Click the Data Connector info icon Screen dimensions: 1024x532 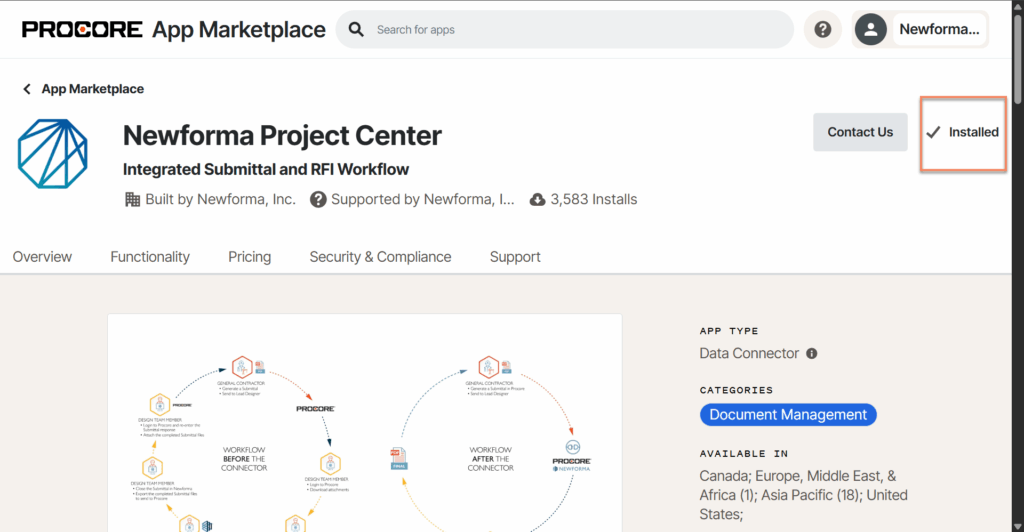tap(812, 353)
